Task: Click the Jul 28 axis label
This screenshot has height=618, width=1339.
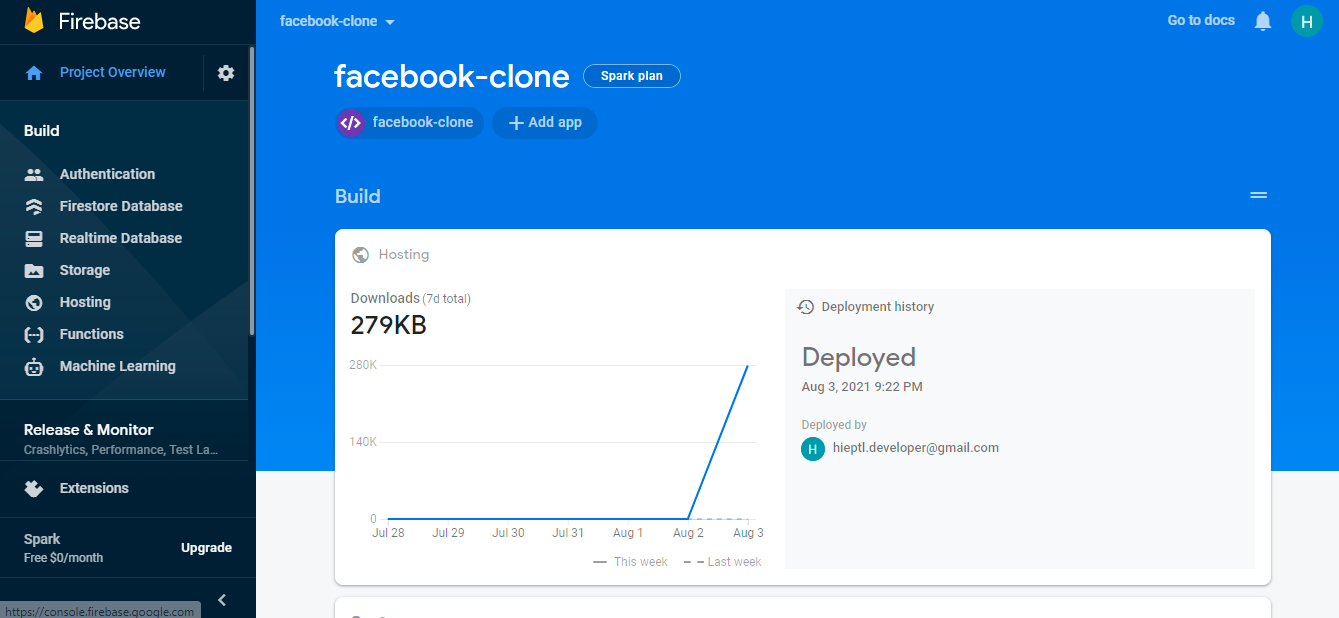Action: coord(388,533)
